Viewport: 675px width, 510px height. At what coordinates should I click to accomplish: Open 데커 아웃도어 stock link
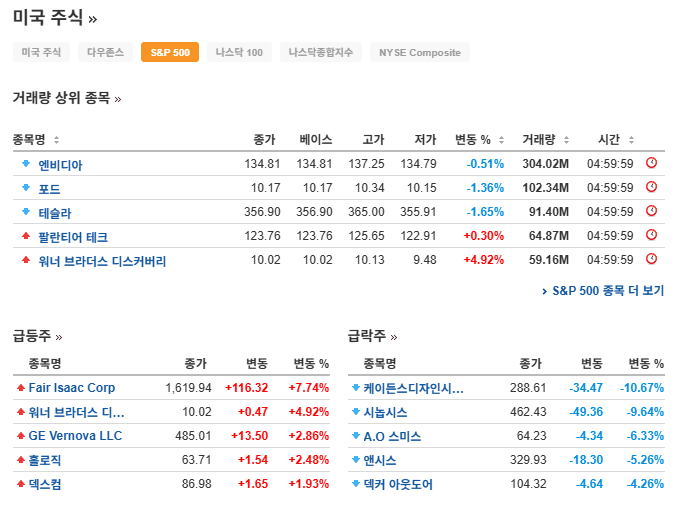[398, 484]
